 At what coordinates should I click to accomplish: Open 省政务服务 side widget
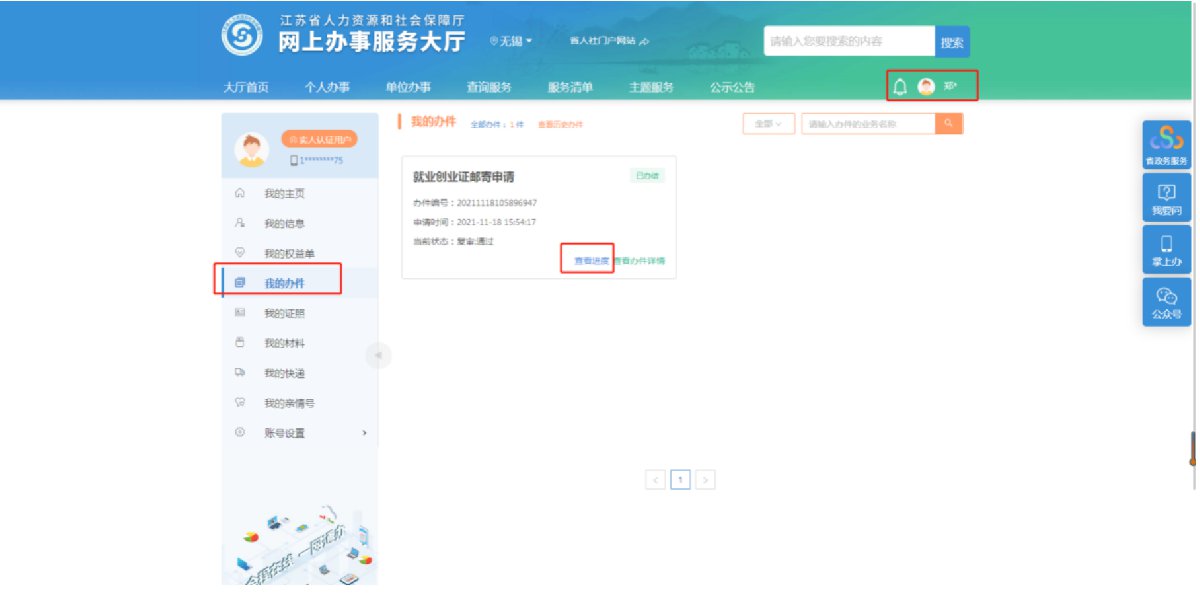[x=1166, y=146]
